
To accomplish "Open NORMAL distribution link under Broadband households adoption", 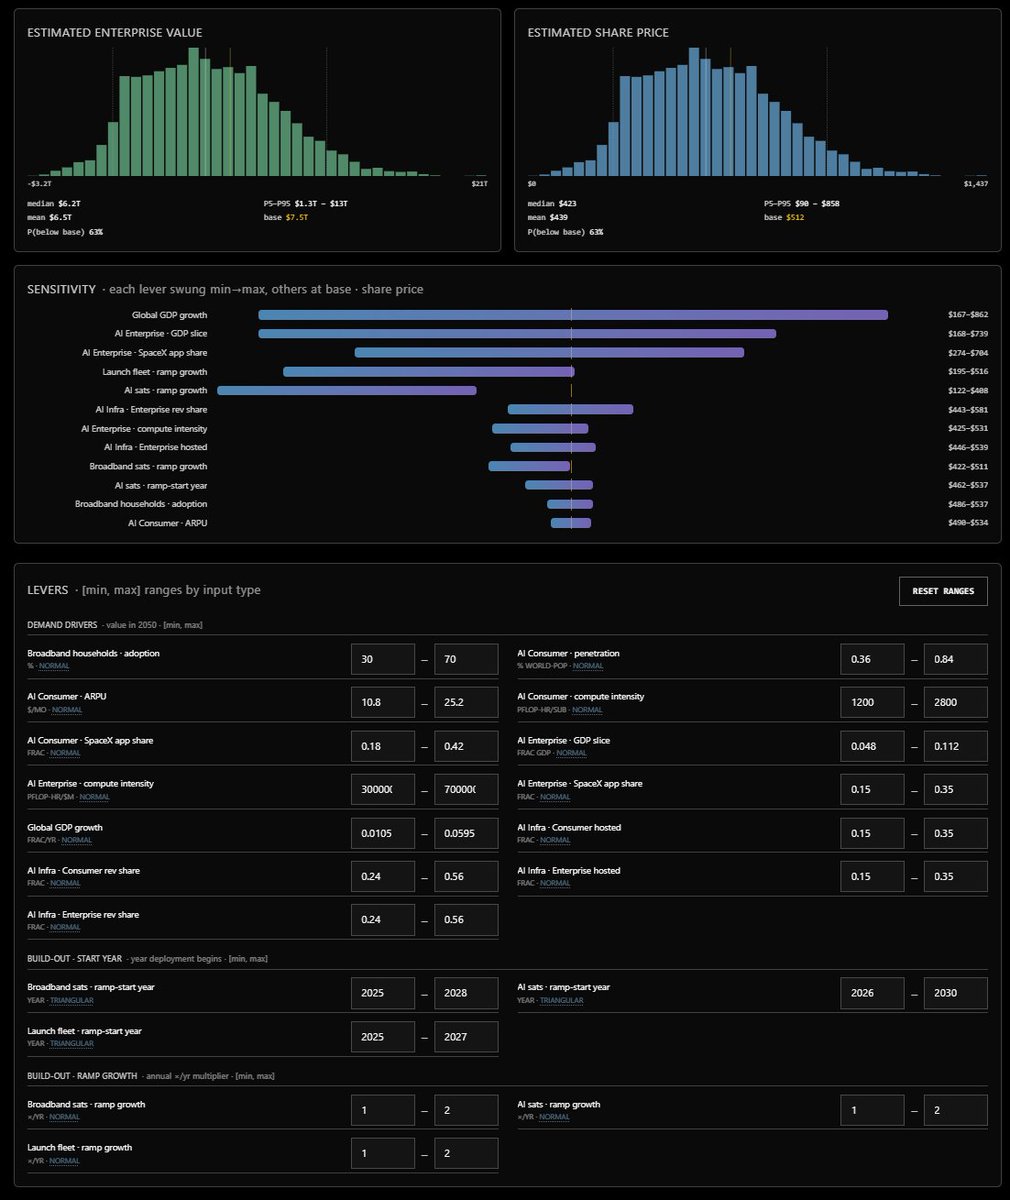I will (54, 666).
